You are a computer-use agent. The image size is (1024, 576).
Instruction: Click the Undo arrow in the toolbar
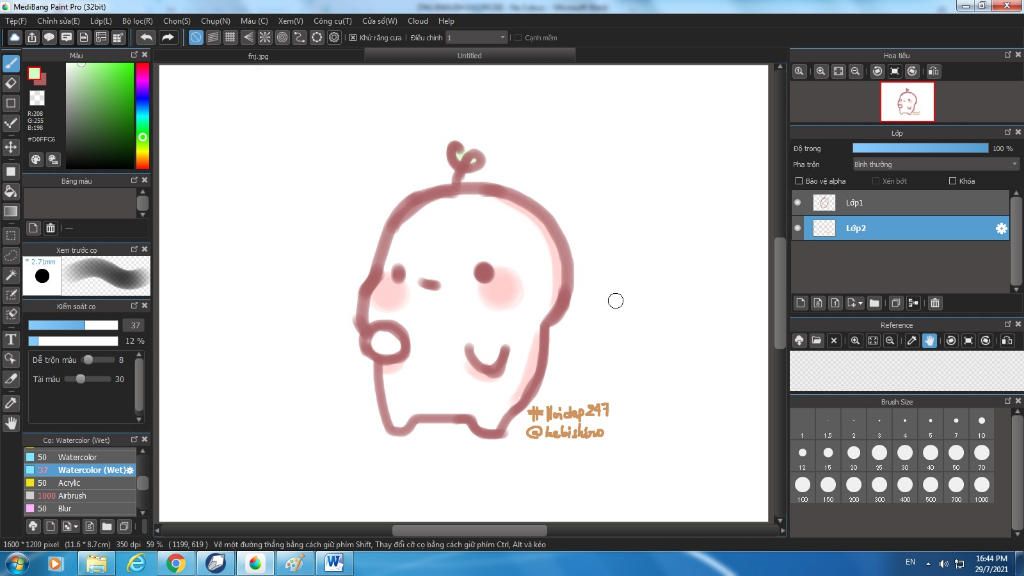[146, 37]
